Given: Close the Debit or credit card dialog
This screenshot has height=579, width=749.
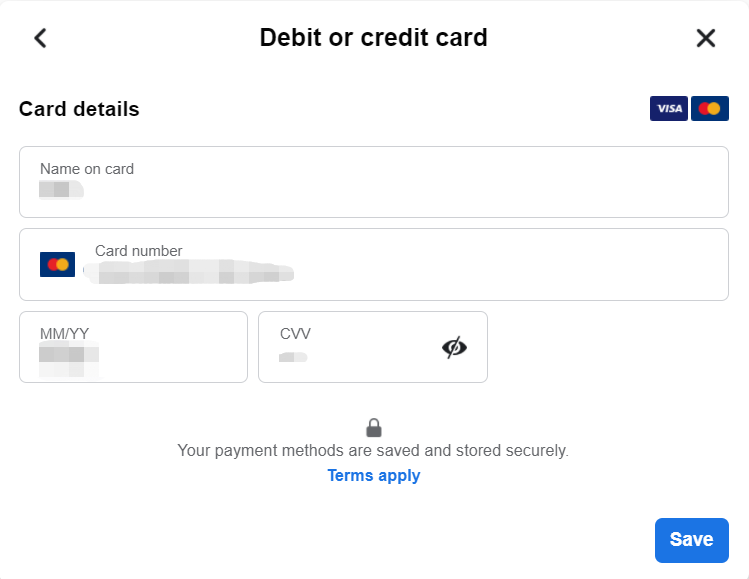Looking at the screenshot, I should coord(705,38).
